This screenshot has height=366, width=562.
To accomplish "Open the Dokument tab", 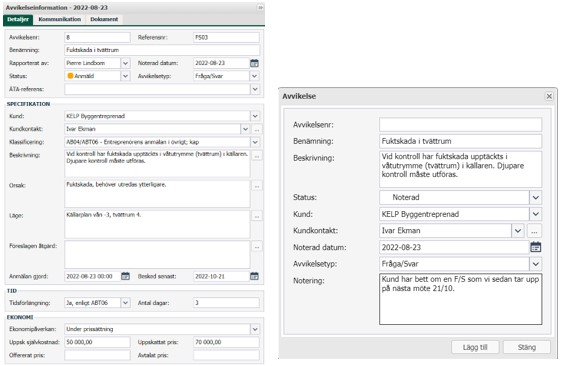I will 104,19.
